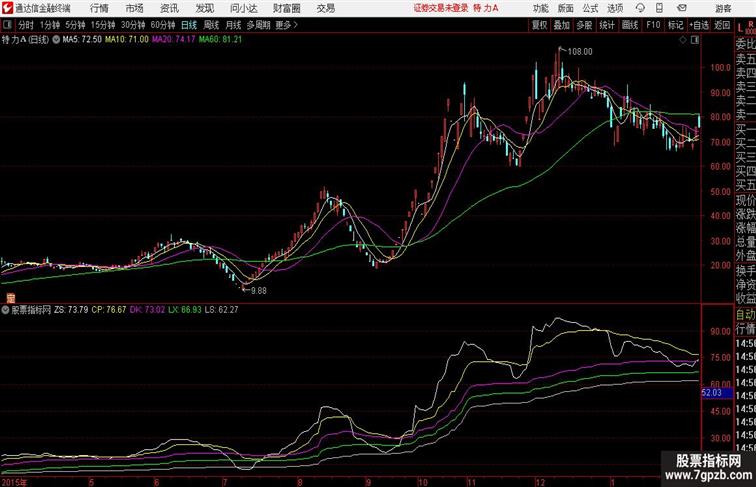
Task: Click the 2015年 date axis label
Action: point(14,482)
